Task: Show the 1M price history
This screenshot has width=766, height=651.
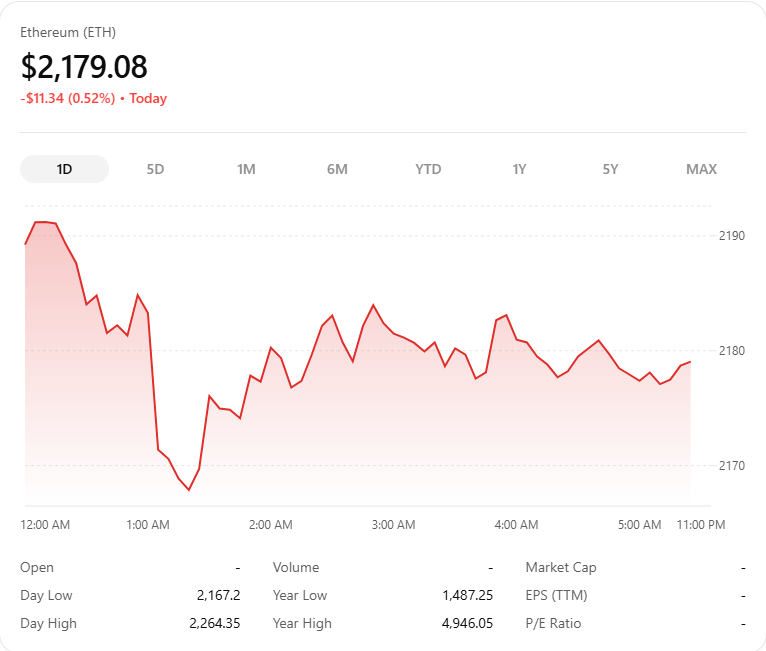Action: [246, 169]
